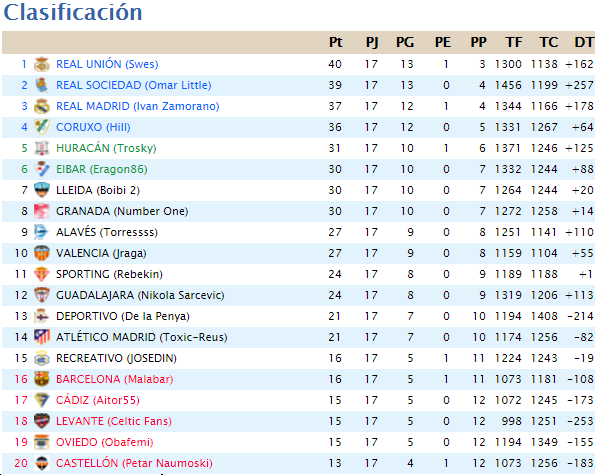The width and height of the screenshot is (595, 475).
Task: Open the CORUXO (Hill) team link
Action: (93, 127)
